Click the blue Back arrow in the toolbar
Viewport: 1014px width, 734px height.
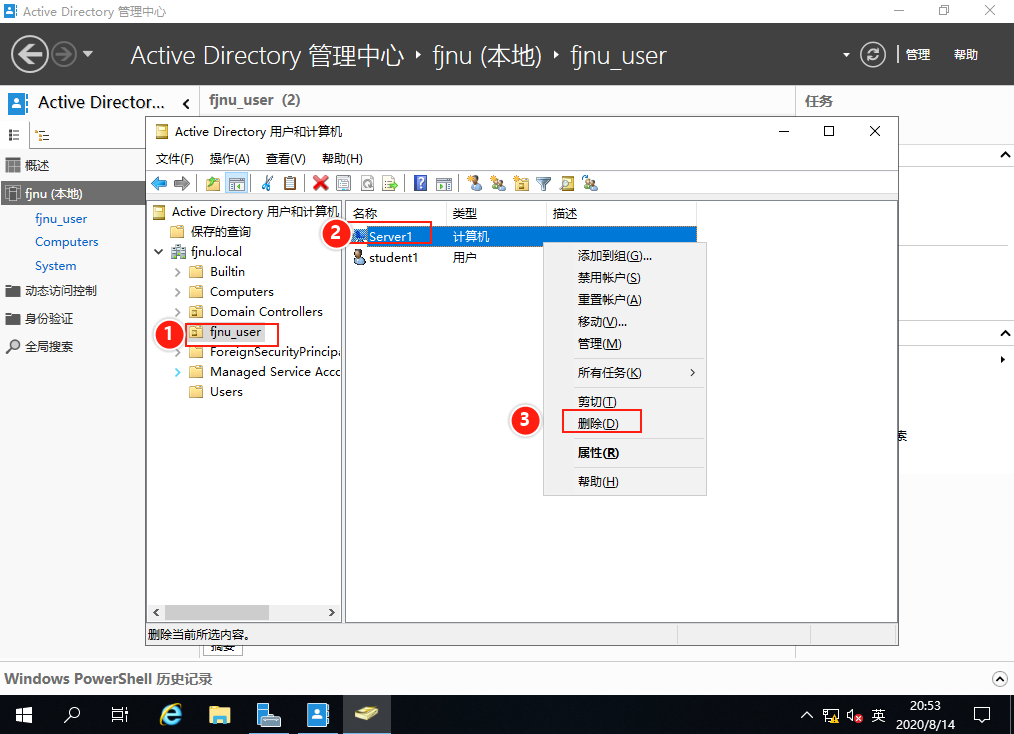tap(158, 184)
